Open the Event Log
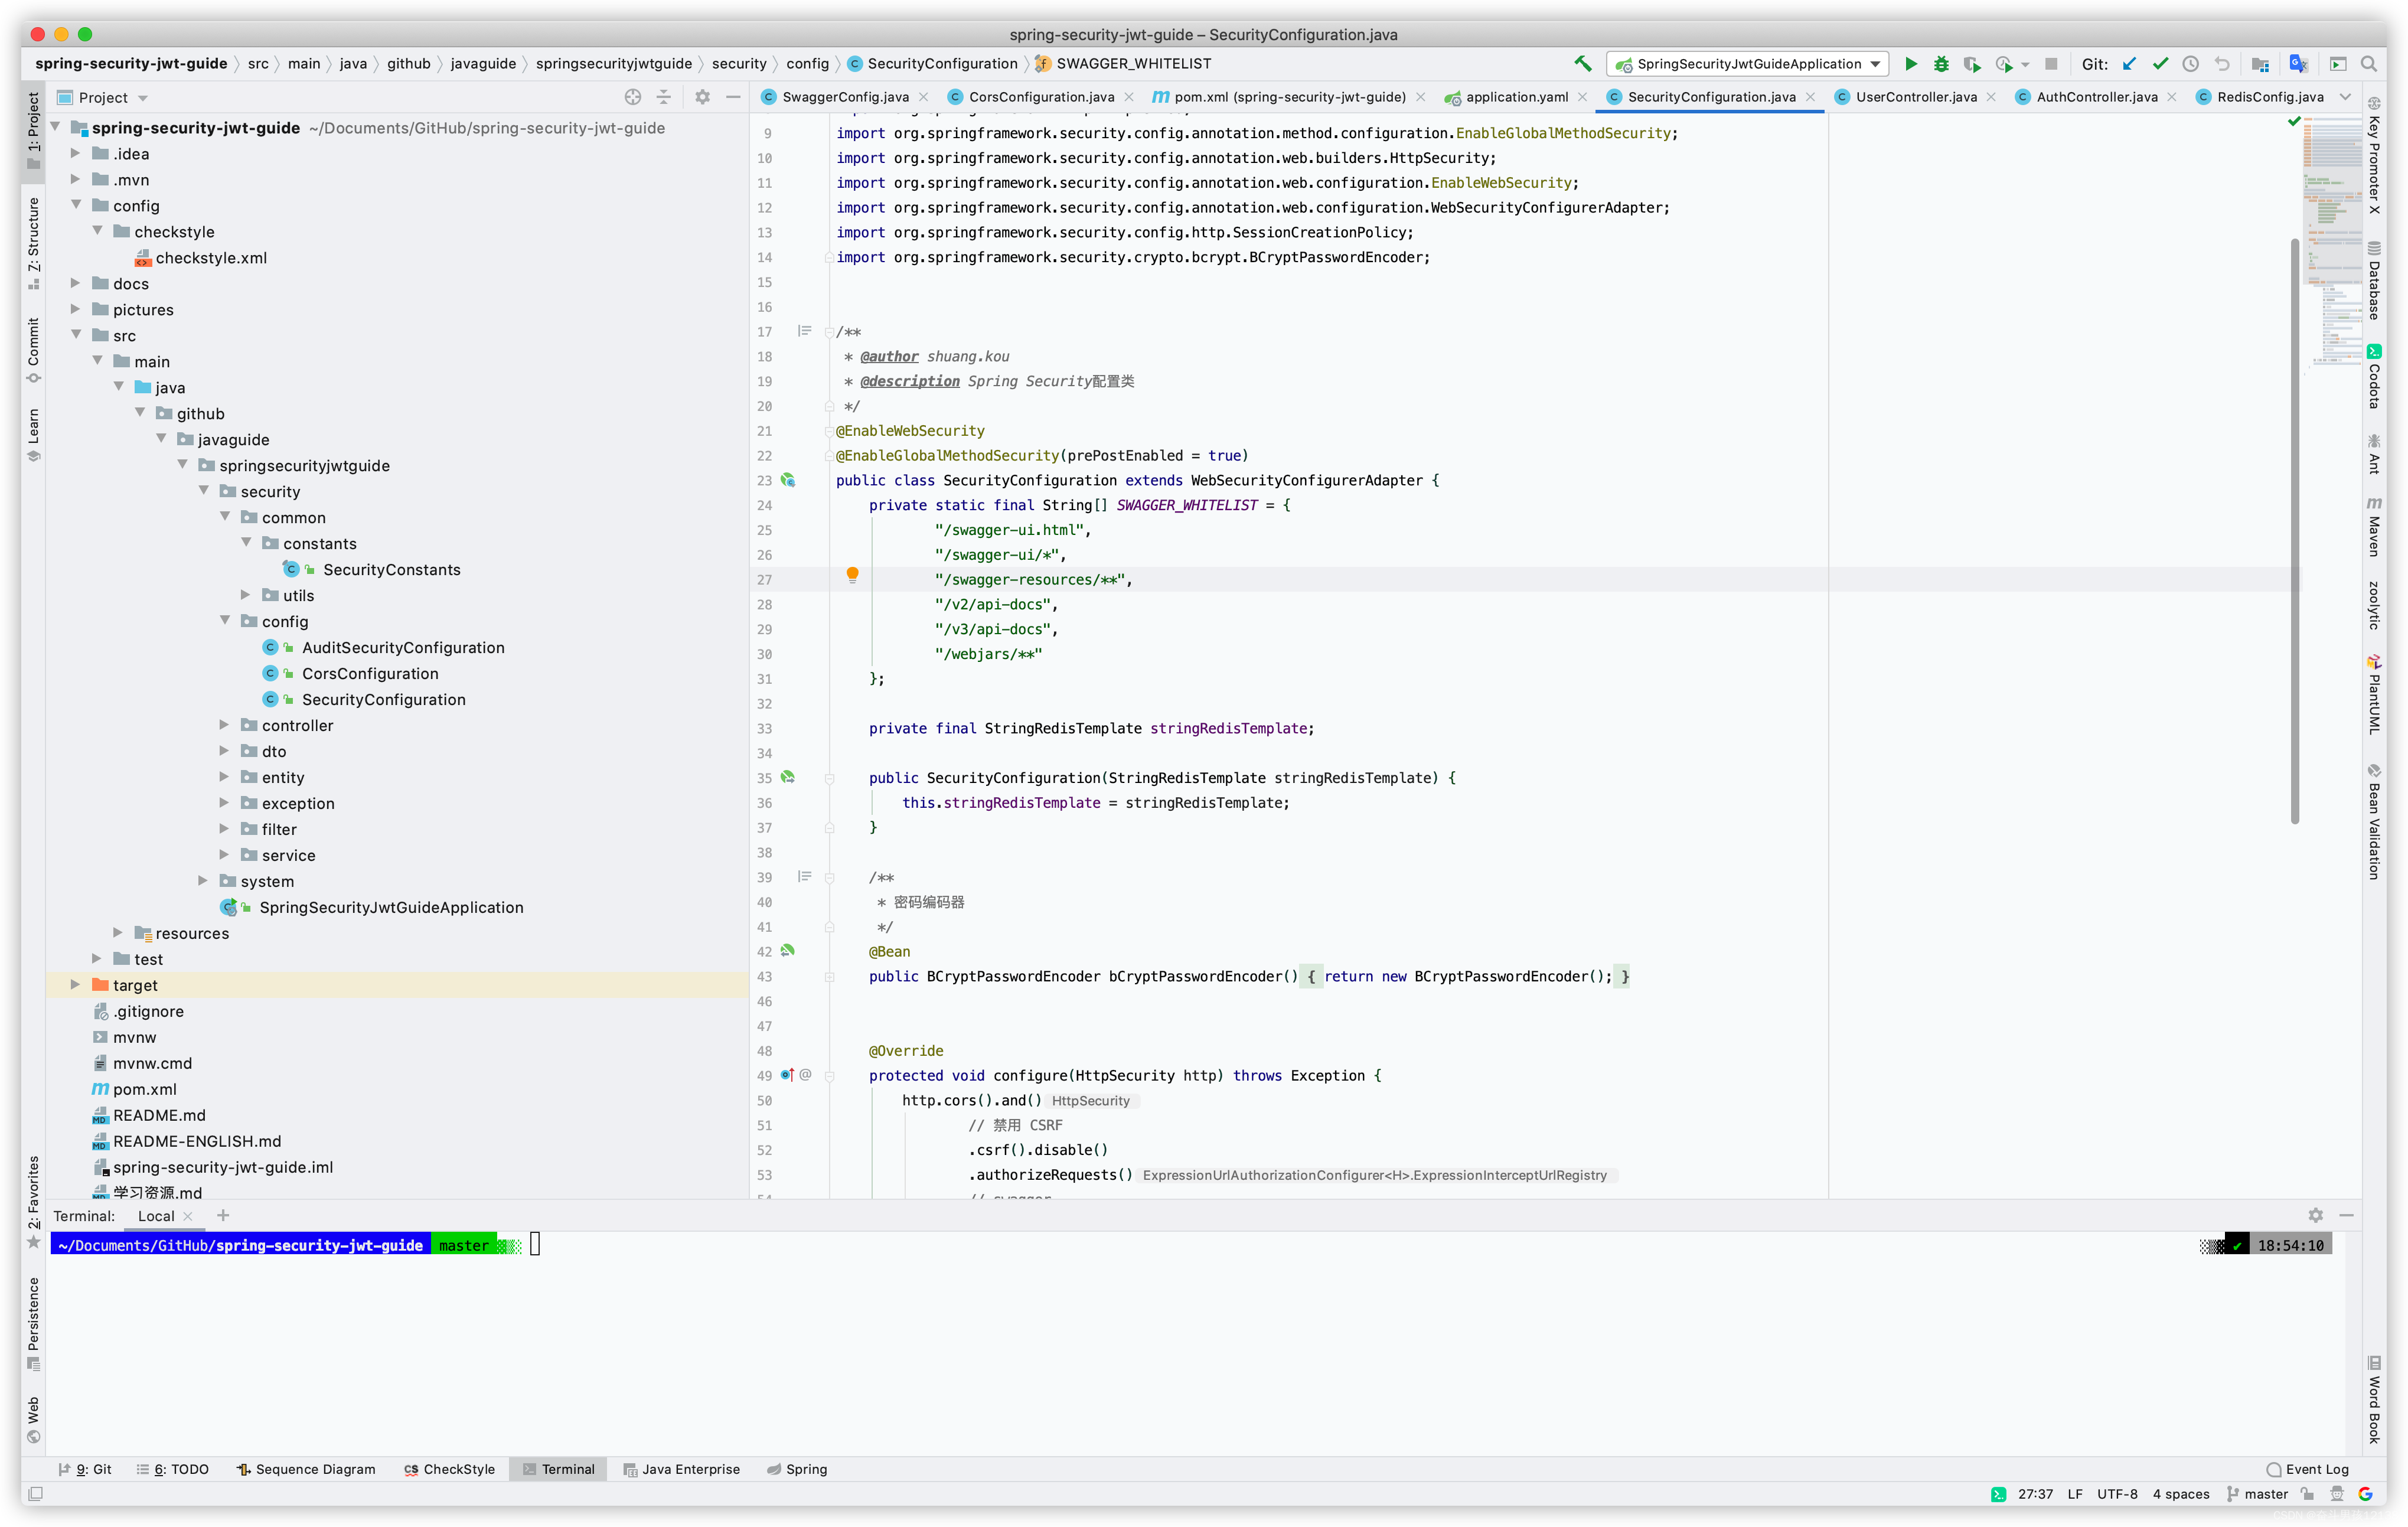This screenshot has width=2408, height=1527. click(x=2308, y=1469)
